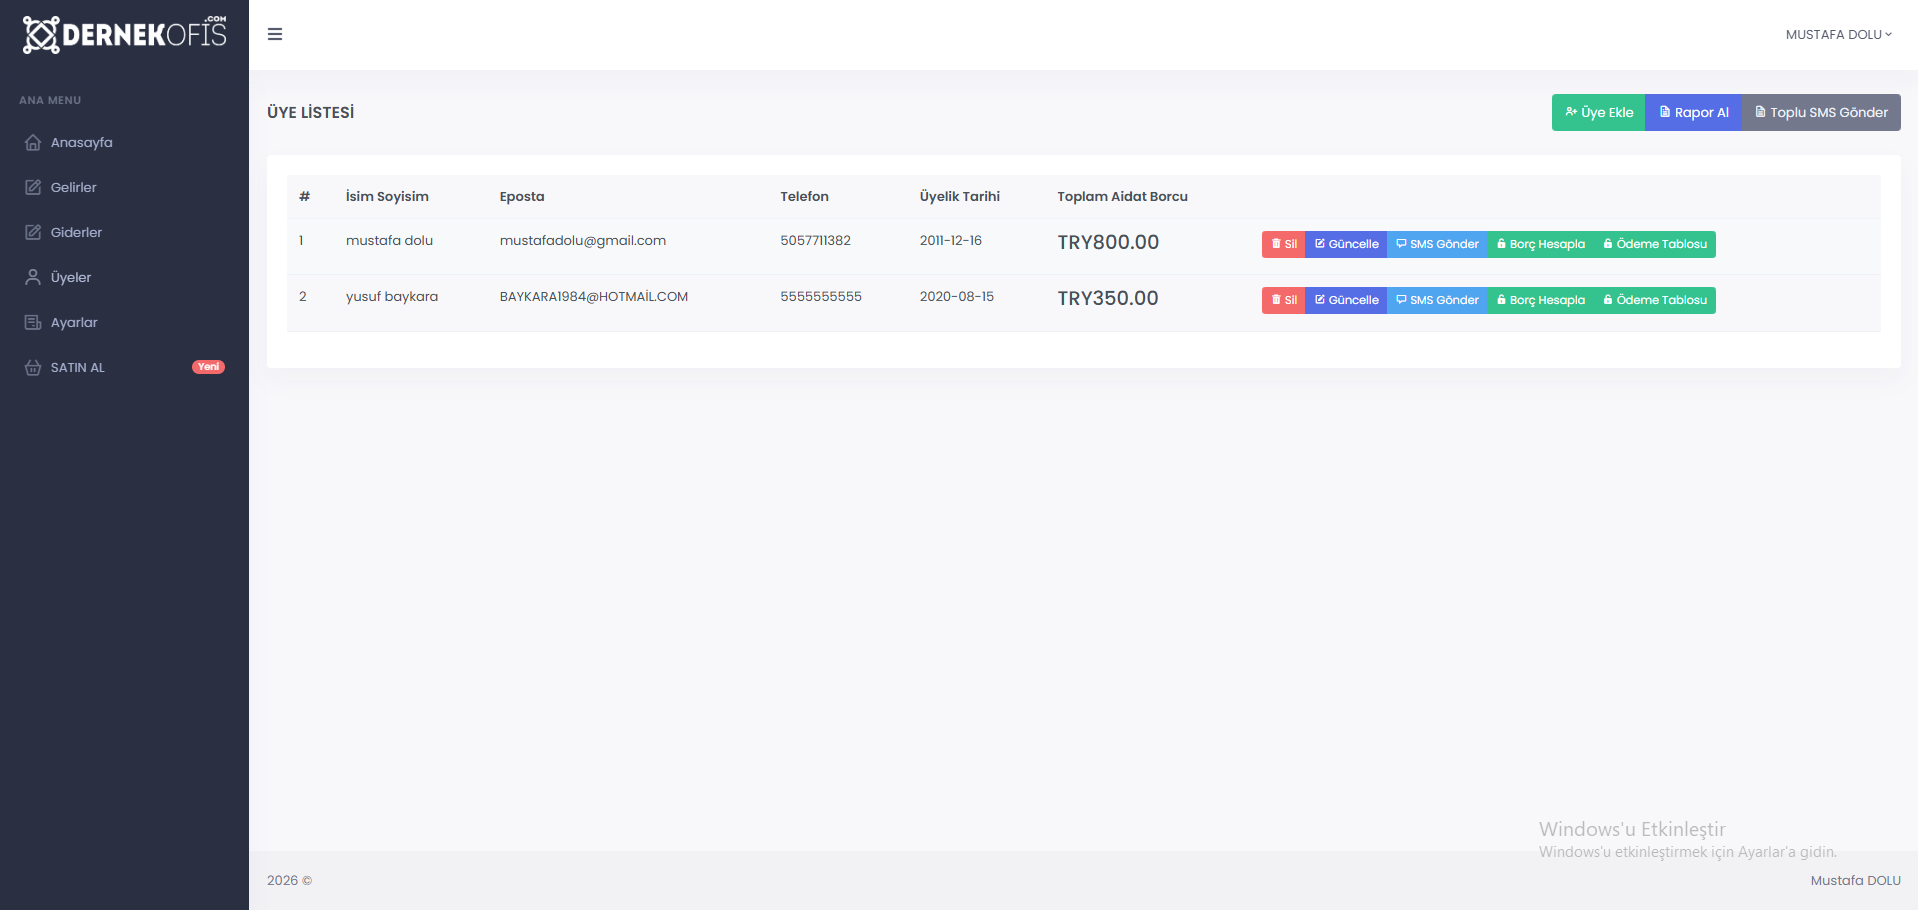The image size is (1918, 910).
Task: Open Toplu SMS Gönder
Action: (x=1821, y=112)
